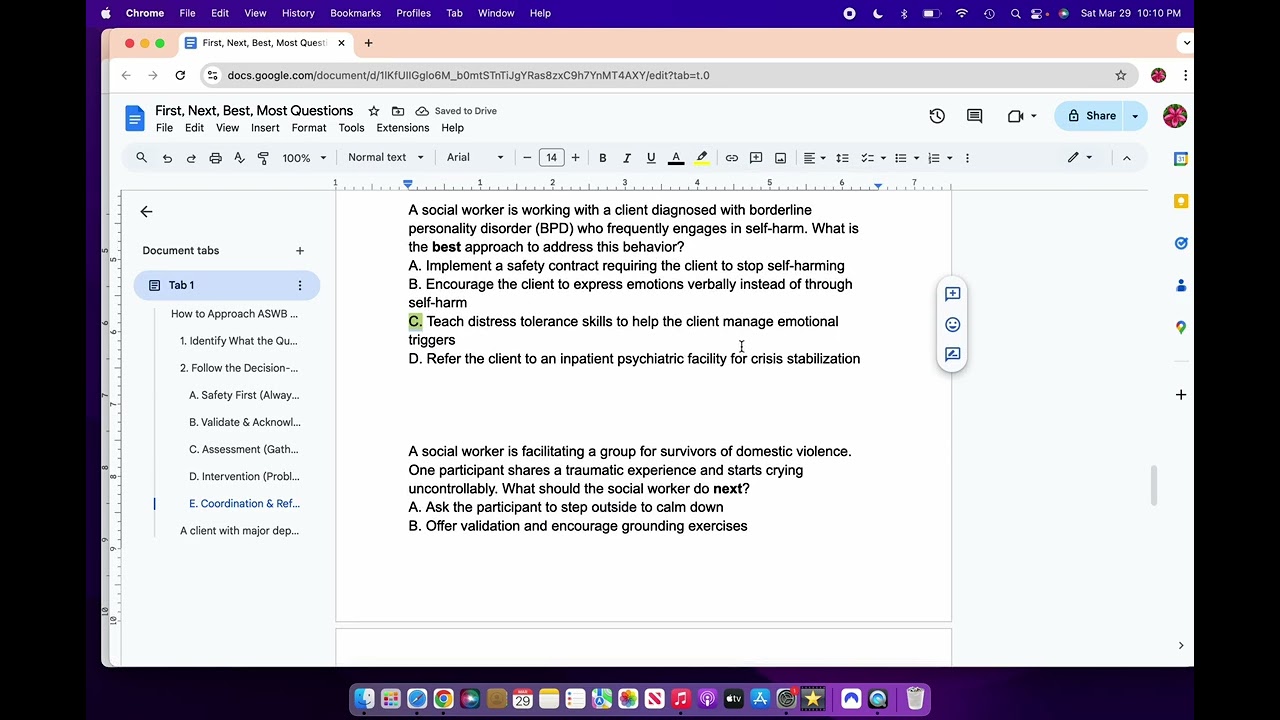Go to 'A client with major dep...' heading

[x=239, y=531]
